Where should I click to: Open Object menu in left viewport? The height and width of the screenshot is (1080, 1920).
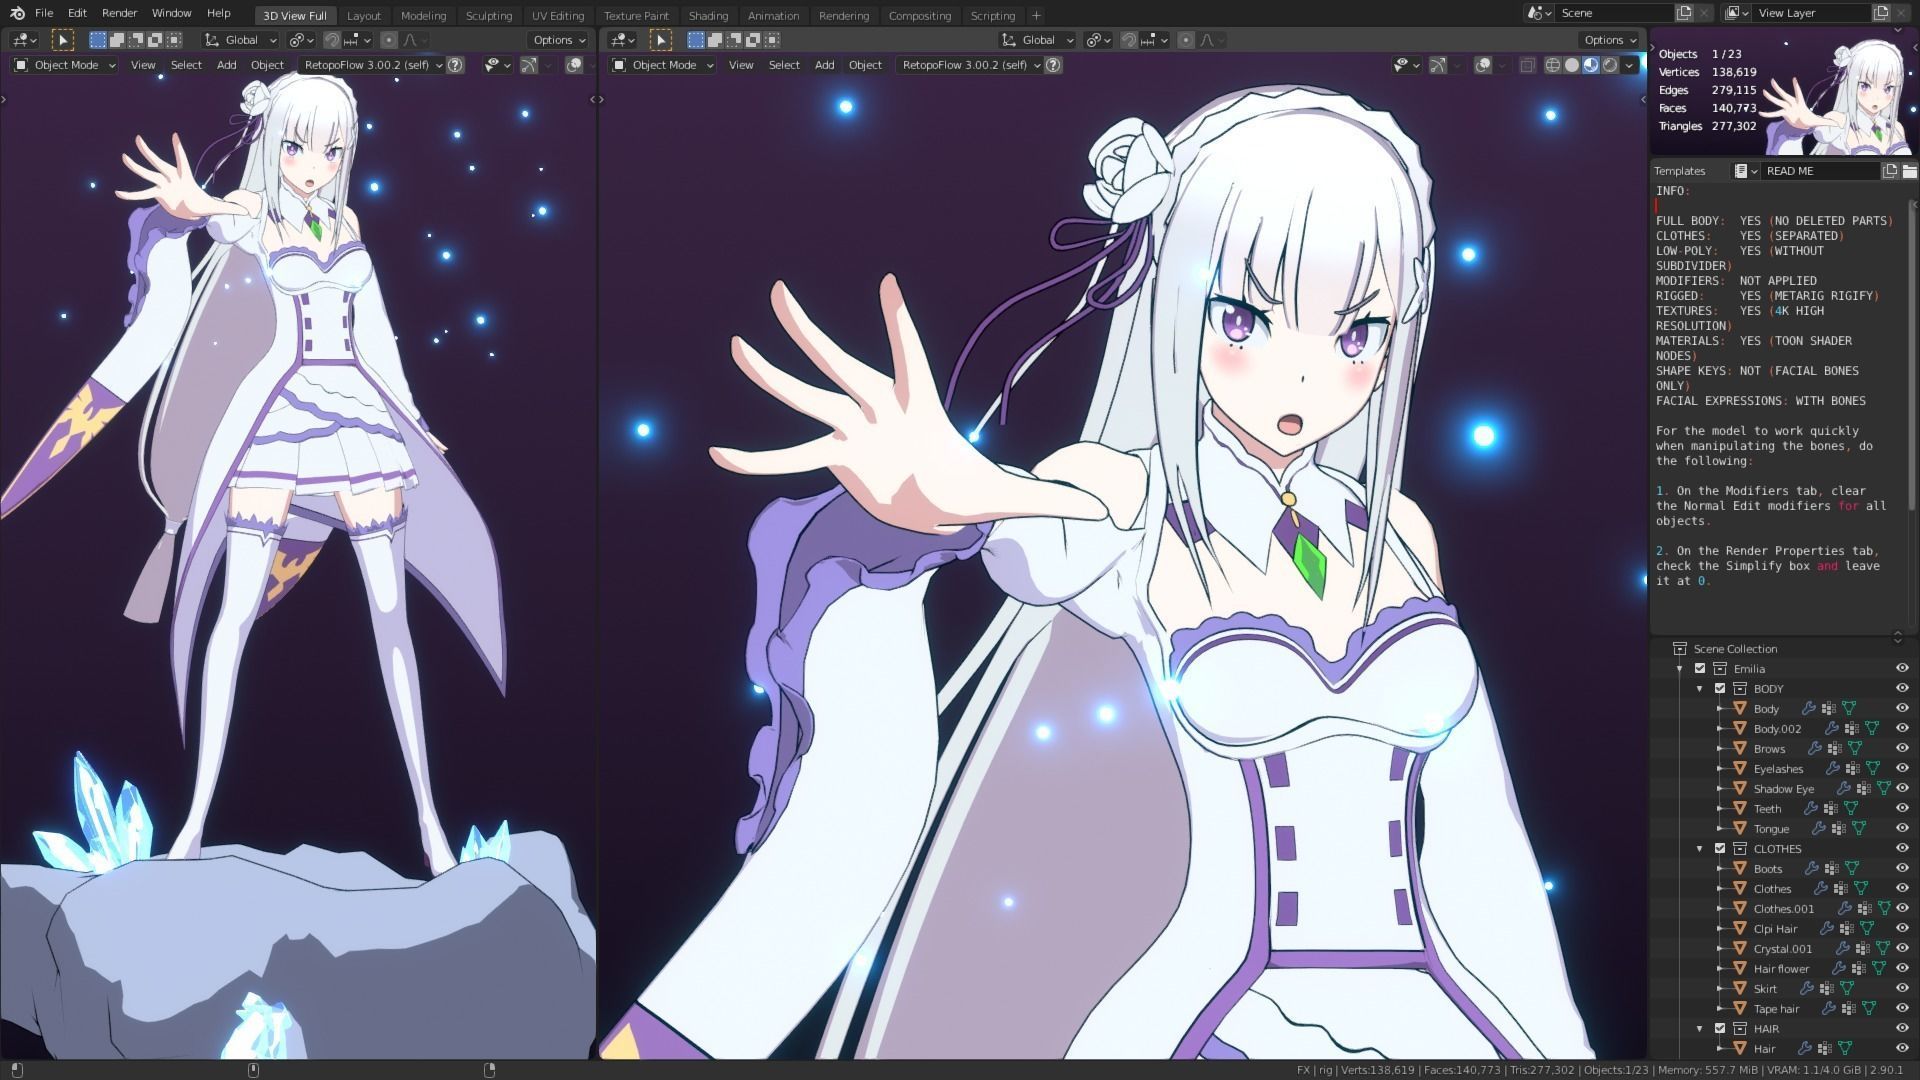click(x=267, y=65)
